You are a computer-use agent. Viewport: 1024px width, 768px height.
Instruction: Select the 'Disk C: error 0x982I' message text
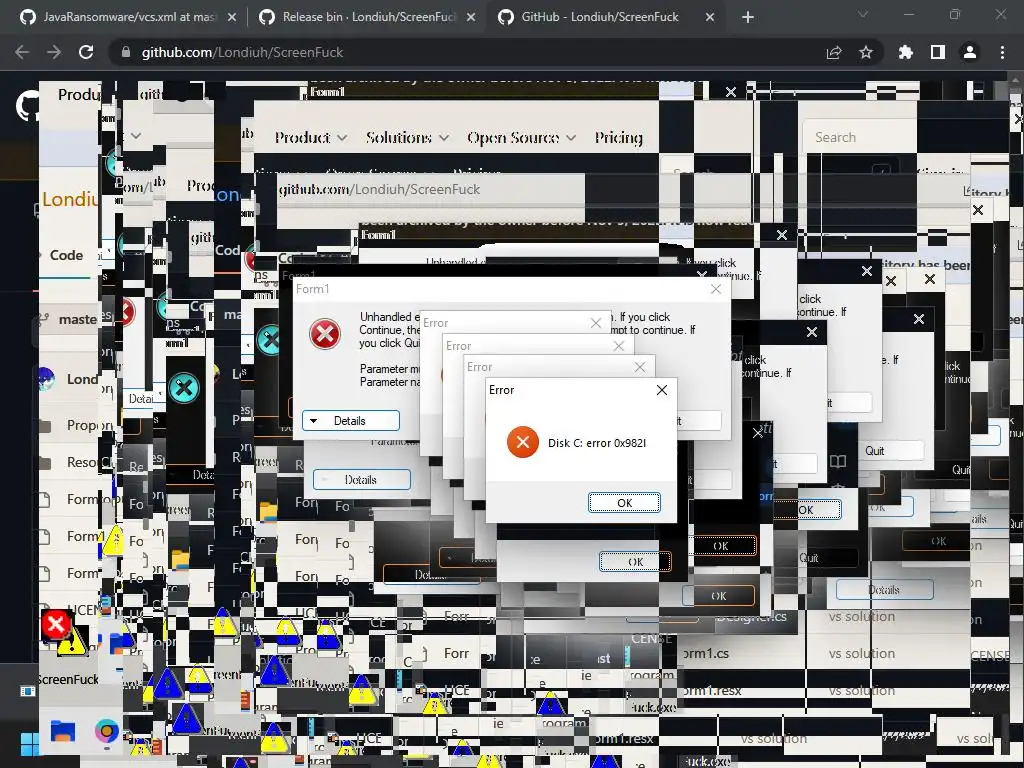click(x=597, y=443)
